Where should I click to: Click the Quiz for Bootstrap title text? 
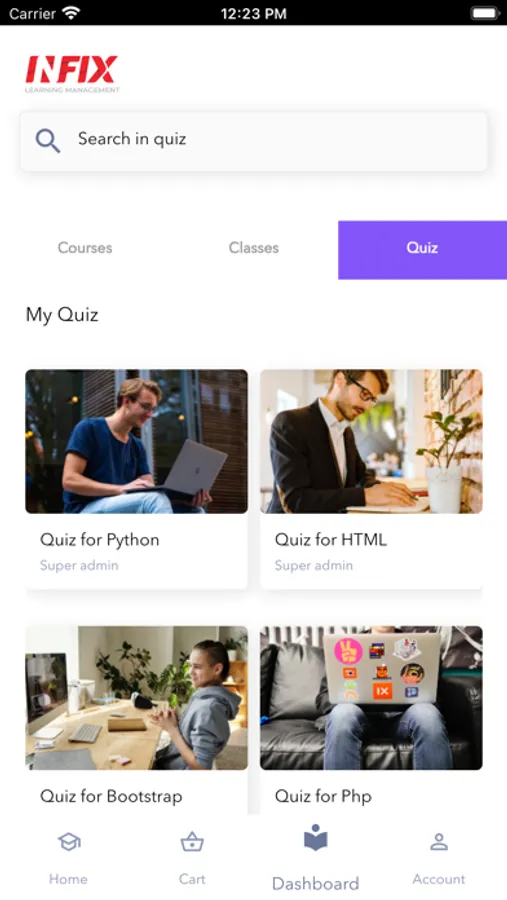tap(111, 796)
